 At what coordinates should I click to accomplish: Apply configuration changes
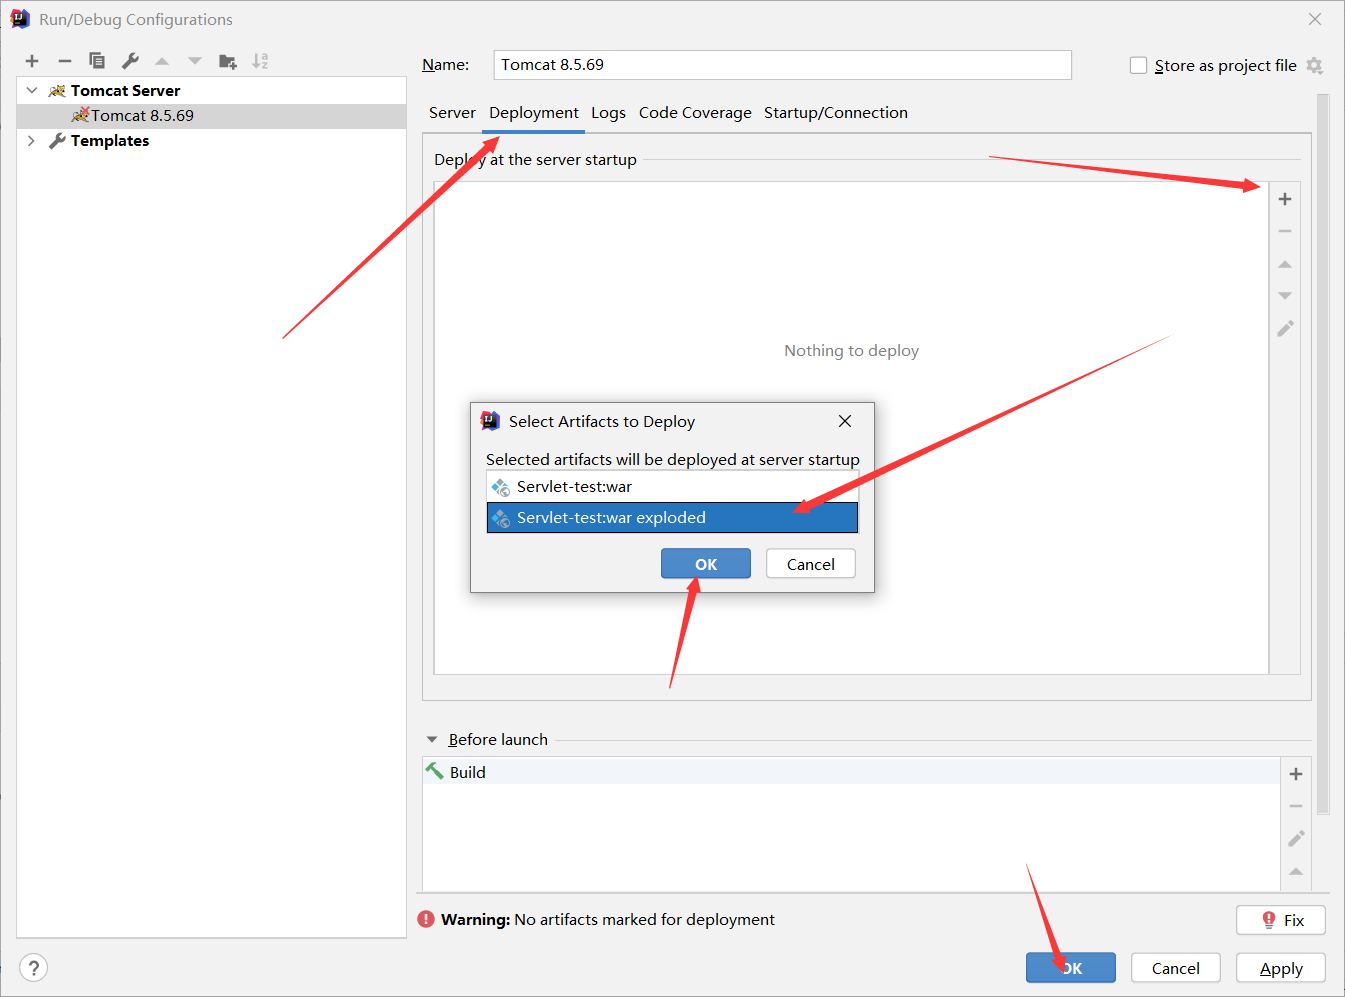click(x=1281, y=968)
